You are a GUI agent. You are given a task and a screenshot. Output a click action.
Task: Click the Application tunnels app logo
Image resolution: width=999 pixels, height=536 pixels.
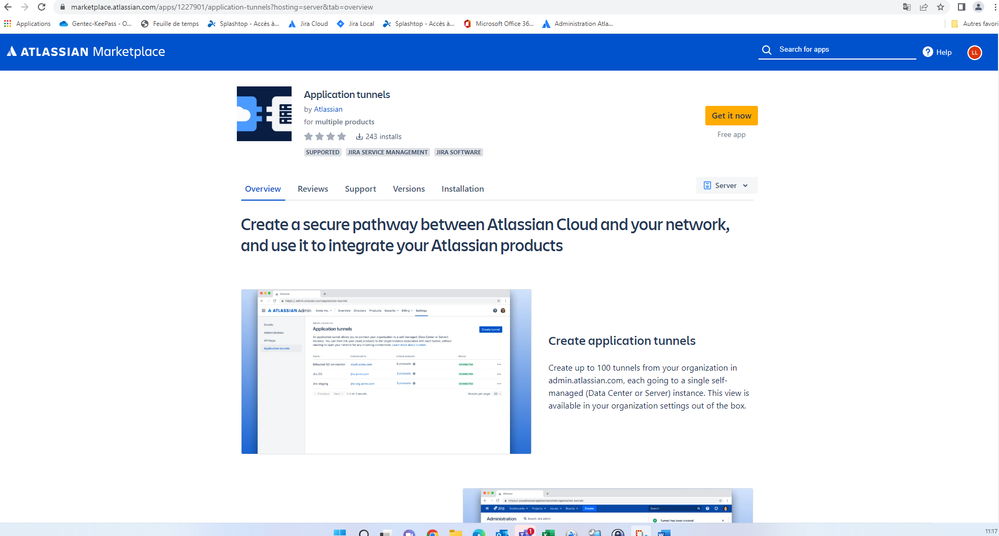(x=264, y=113)
